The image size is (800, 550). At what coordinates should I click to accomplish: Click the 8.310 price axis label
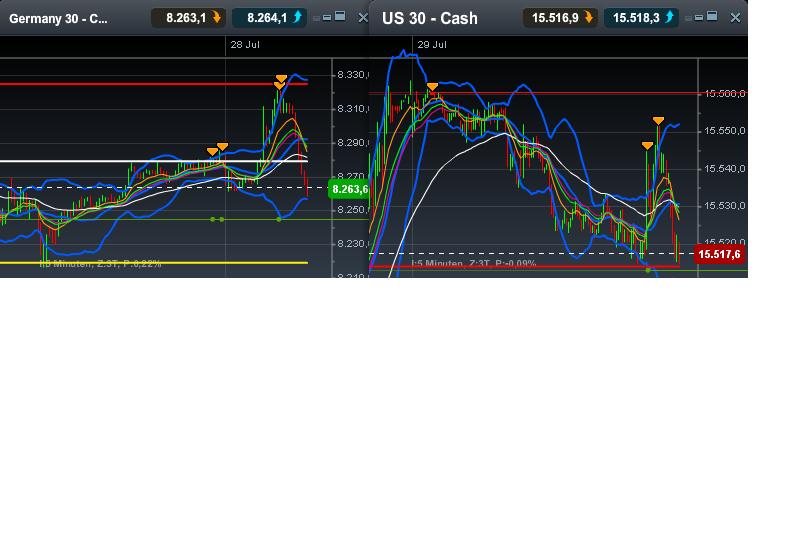pos(352,109)
